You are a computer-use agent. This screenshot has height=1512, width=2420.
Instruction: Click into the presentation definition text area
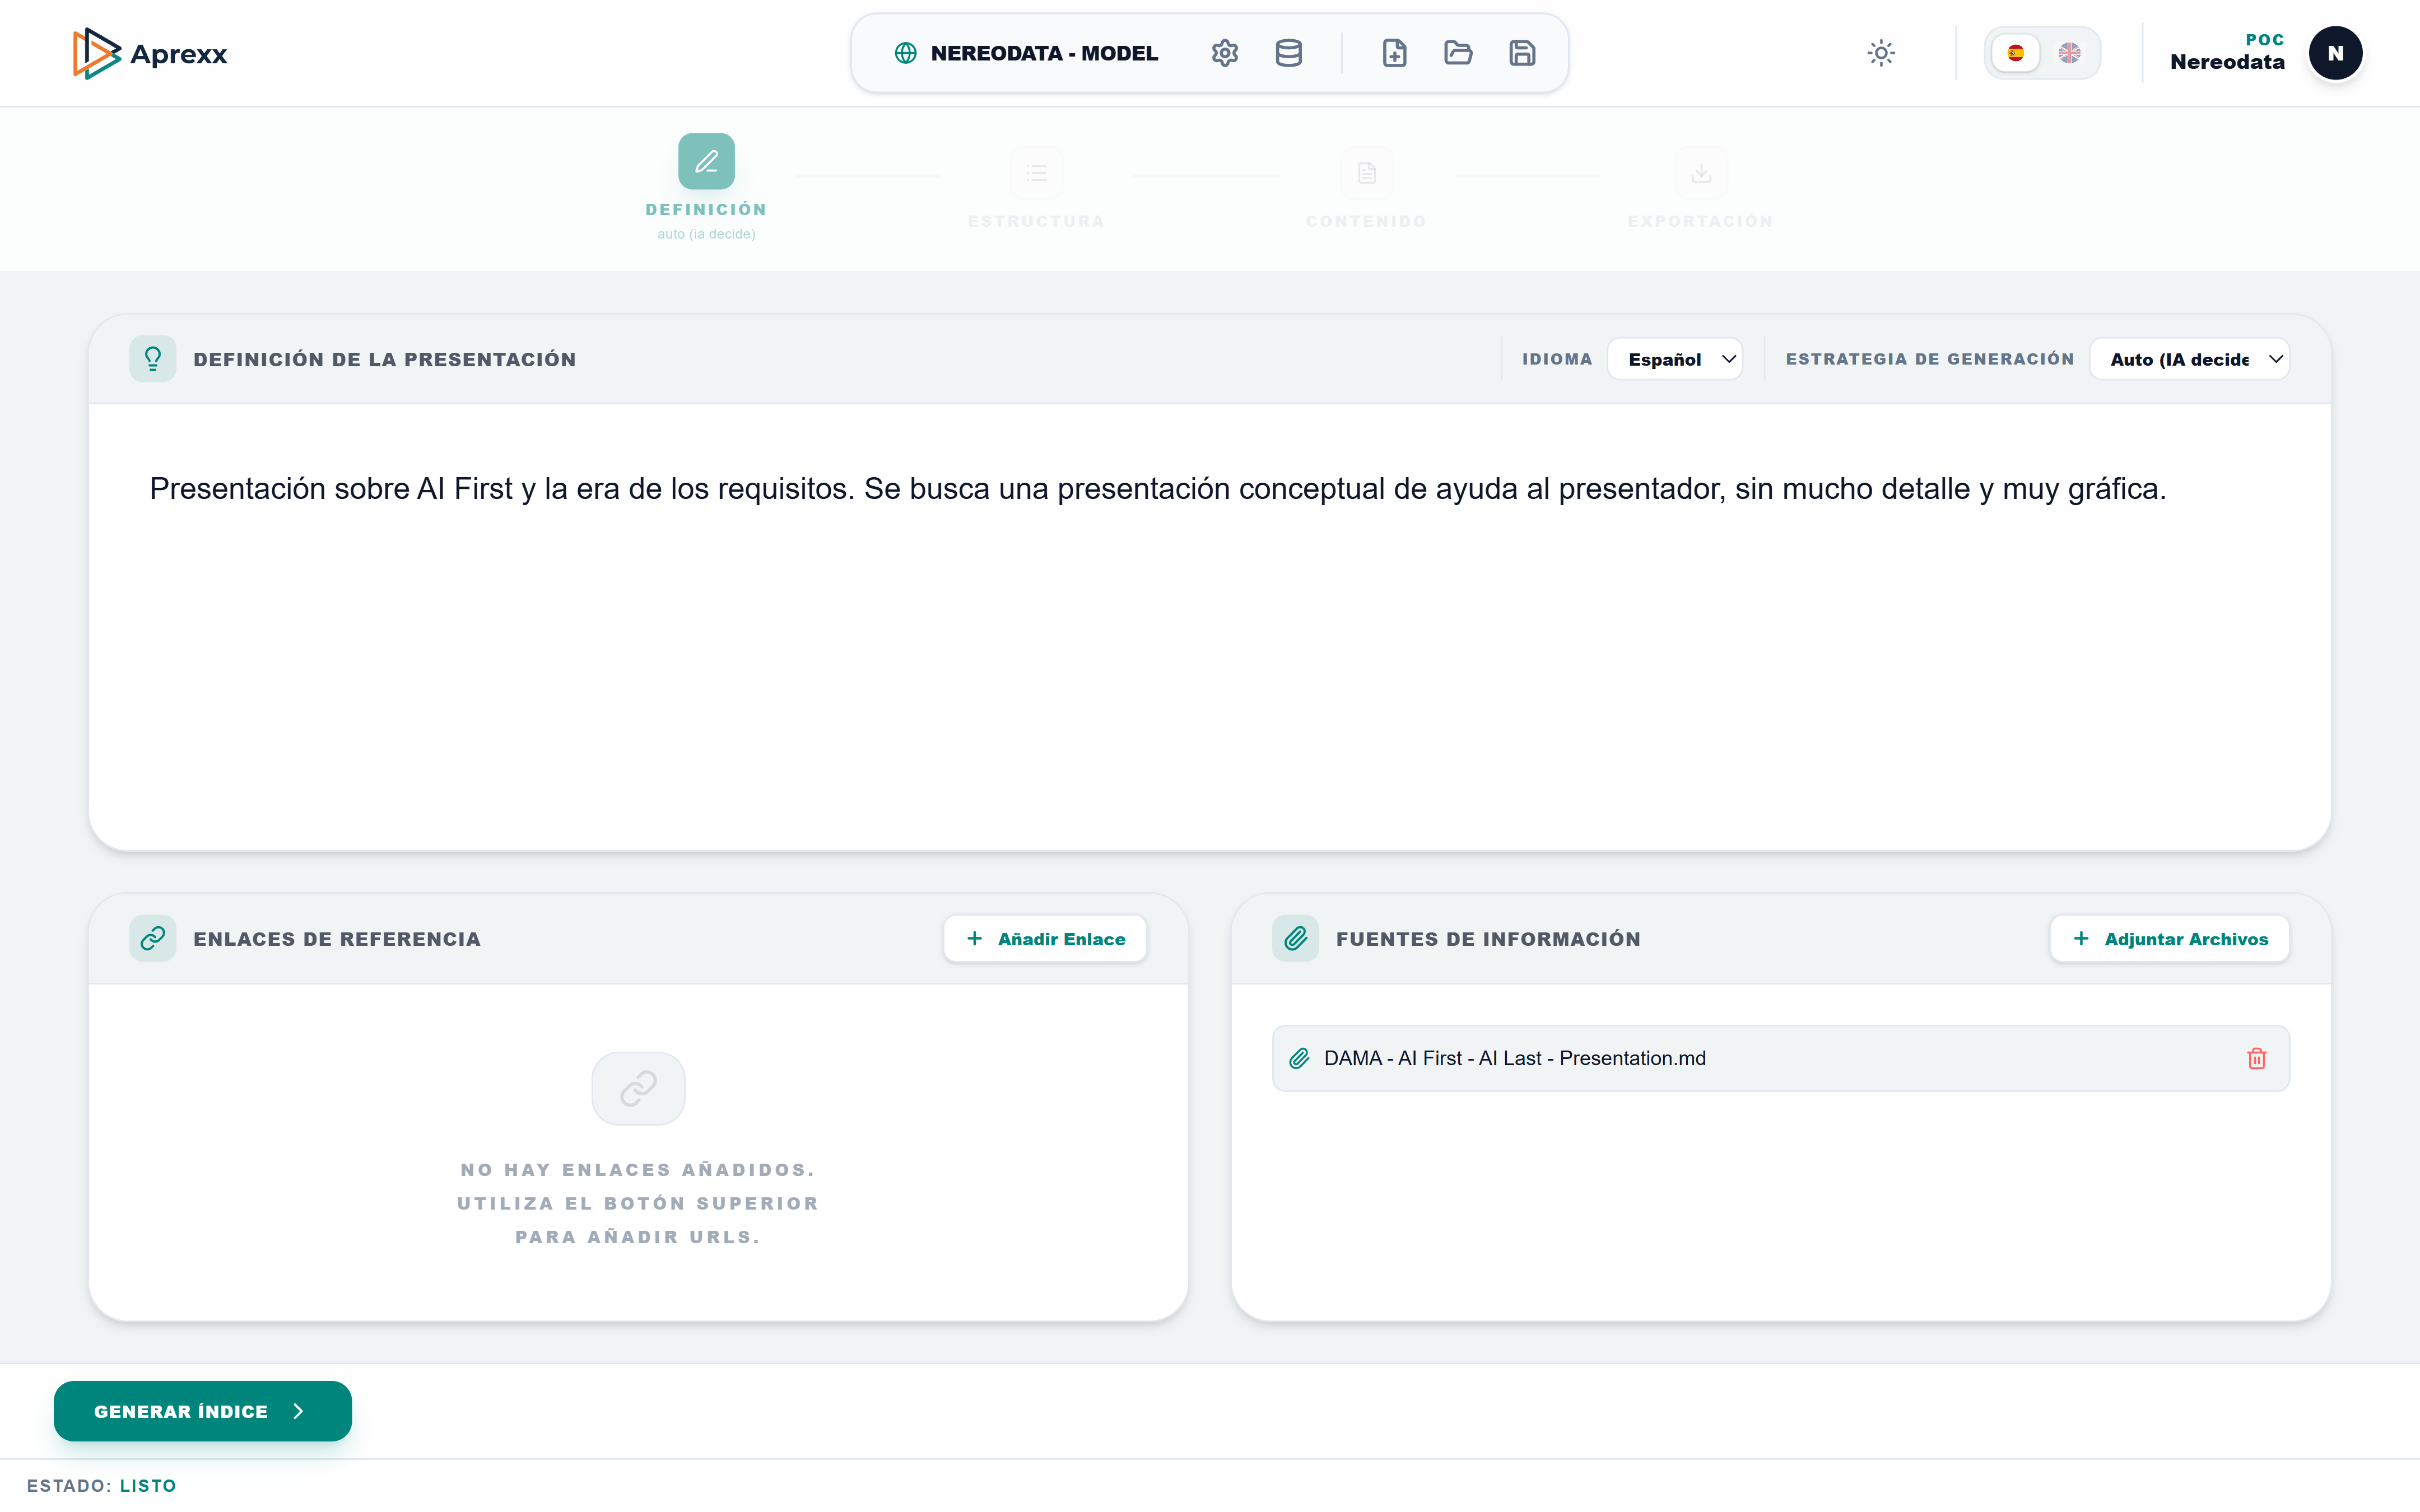[x=1210, y=628]
